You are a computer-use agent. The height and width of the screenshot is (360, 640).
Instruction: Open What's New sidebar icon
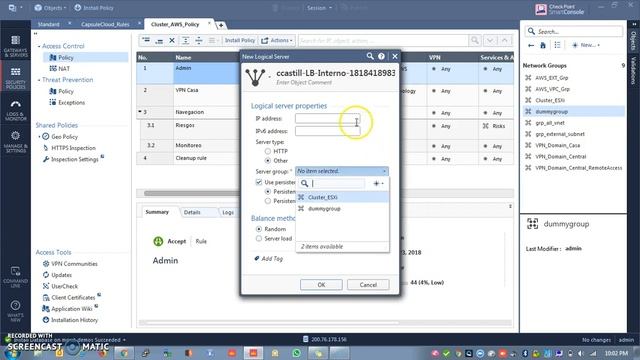click(16, 311)
